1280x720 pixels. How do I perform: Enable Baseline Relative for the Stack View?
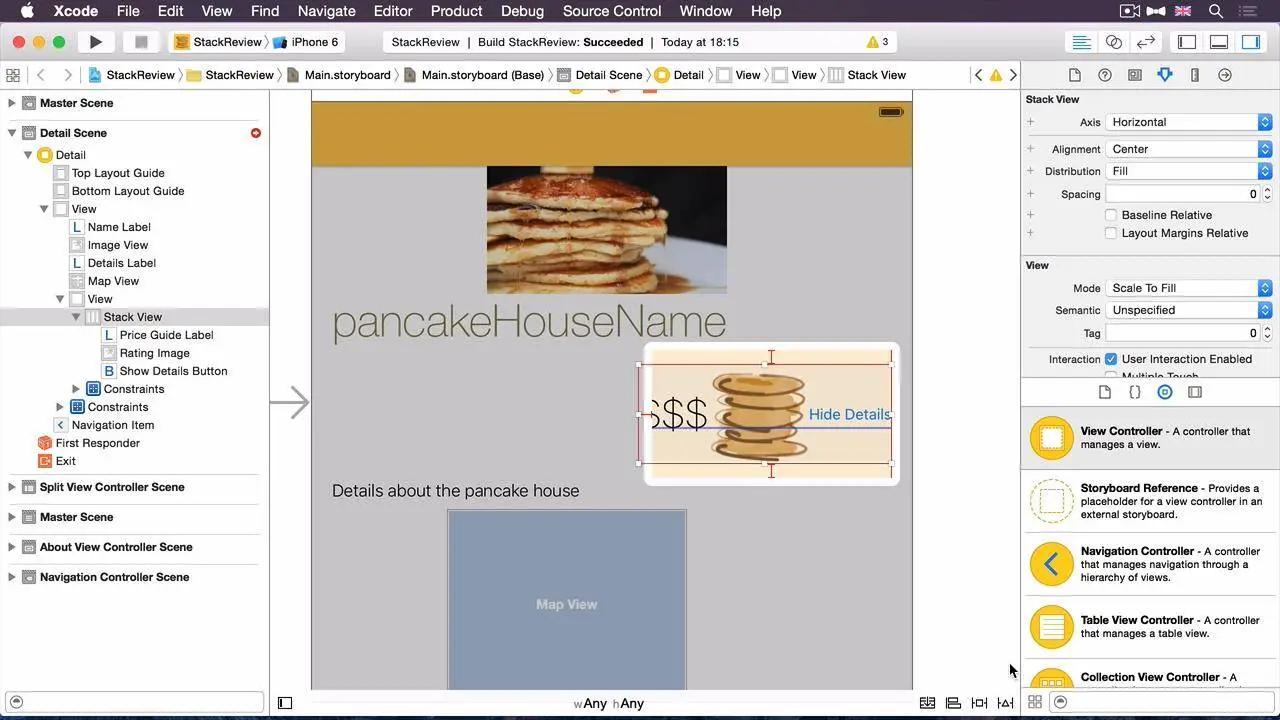[x=1110, y=214]
